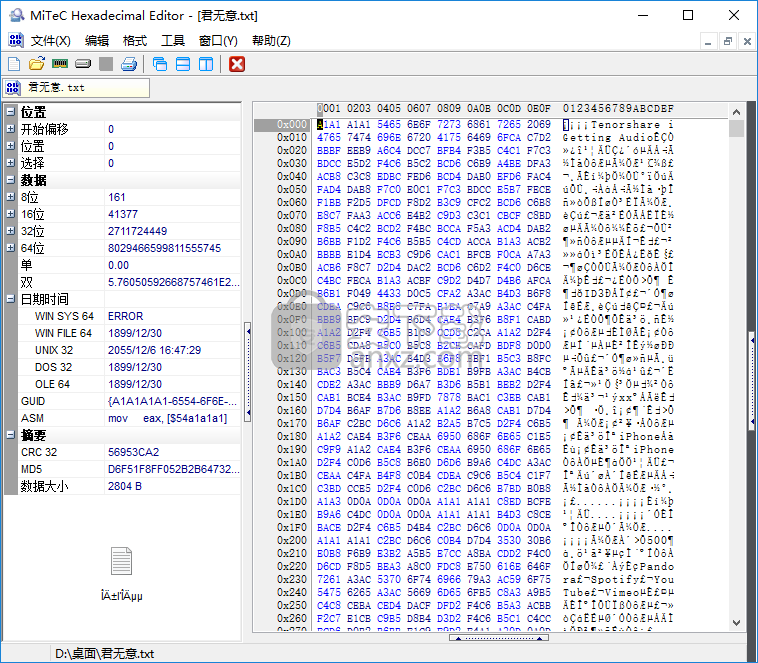Viewport: 758px width, 663px height.
Task: Click the New file toolbar icon
Action: pos(14,64)
